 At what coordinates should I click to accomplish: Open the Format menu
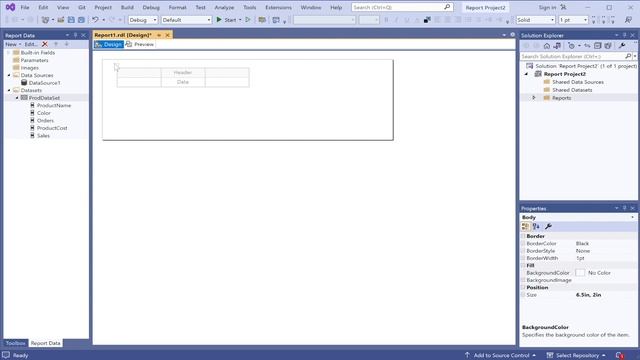178,7
